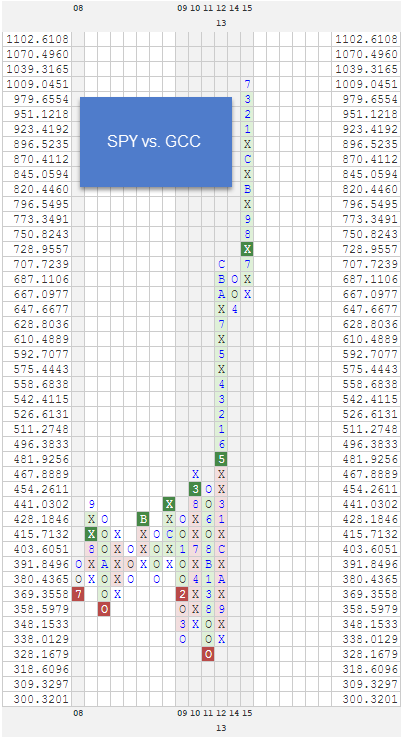Click the X in the 610.4889 row
The height and width of the screenshot is (740, 401).
coord(221,339)
